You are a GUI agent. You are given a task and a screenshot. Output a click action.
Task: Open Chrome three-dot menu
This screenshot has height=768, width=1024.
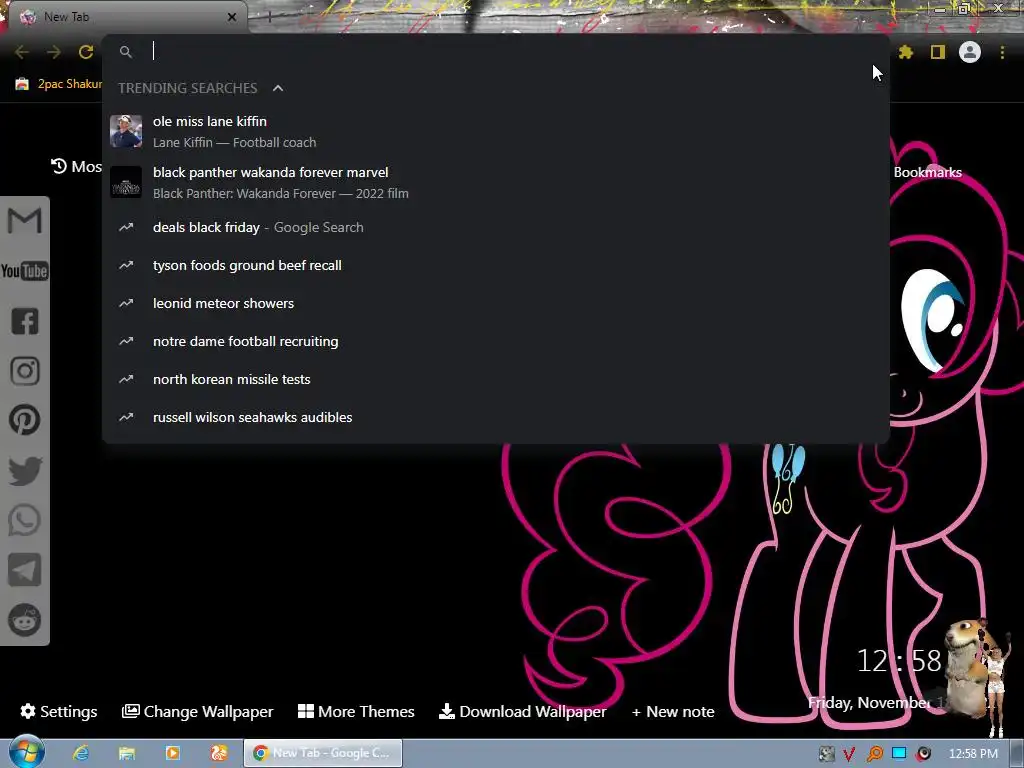(1002, 52)
